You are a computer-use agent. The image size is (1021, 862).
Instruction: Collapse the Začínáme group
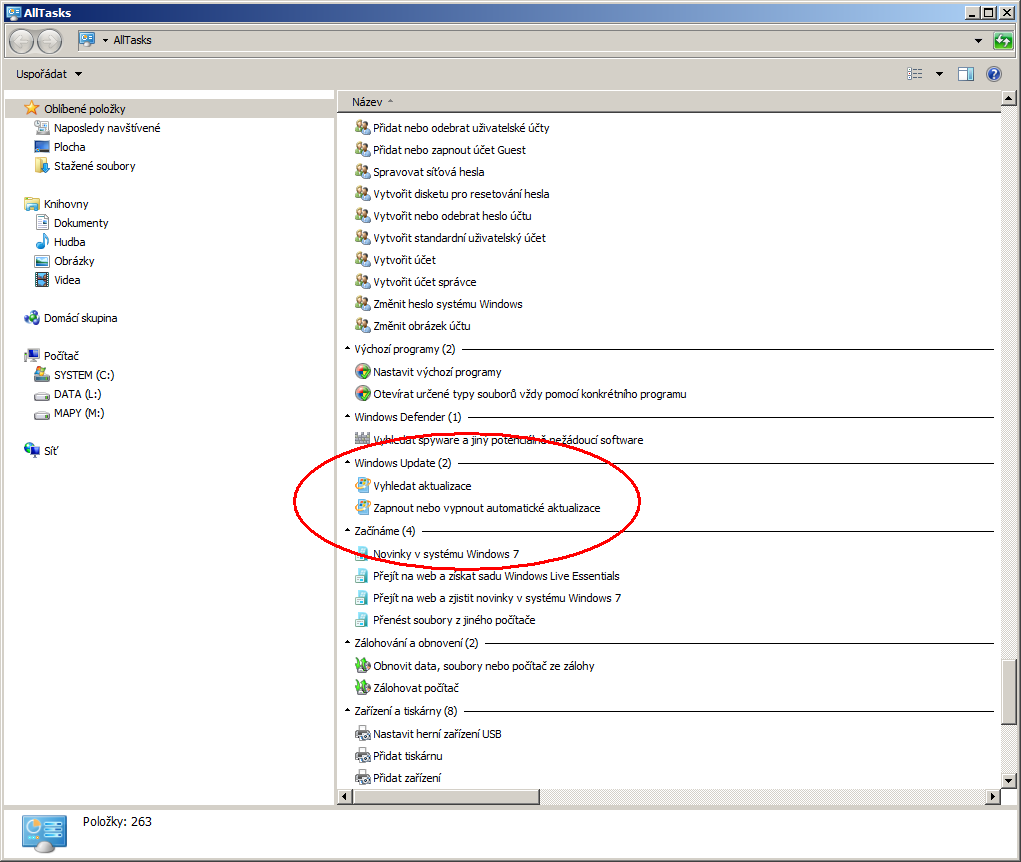pyautogui.click(x=348, y=531)
